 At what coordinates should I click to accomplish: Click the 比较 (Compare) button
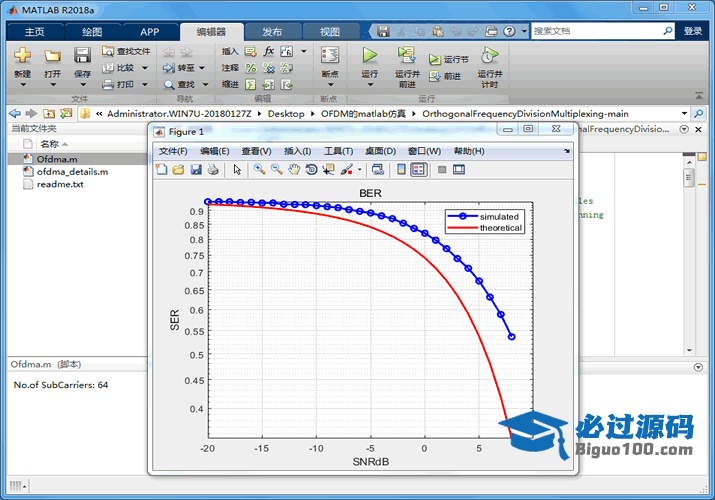(119, 68)
